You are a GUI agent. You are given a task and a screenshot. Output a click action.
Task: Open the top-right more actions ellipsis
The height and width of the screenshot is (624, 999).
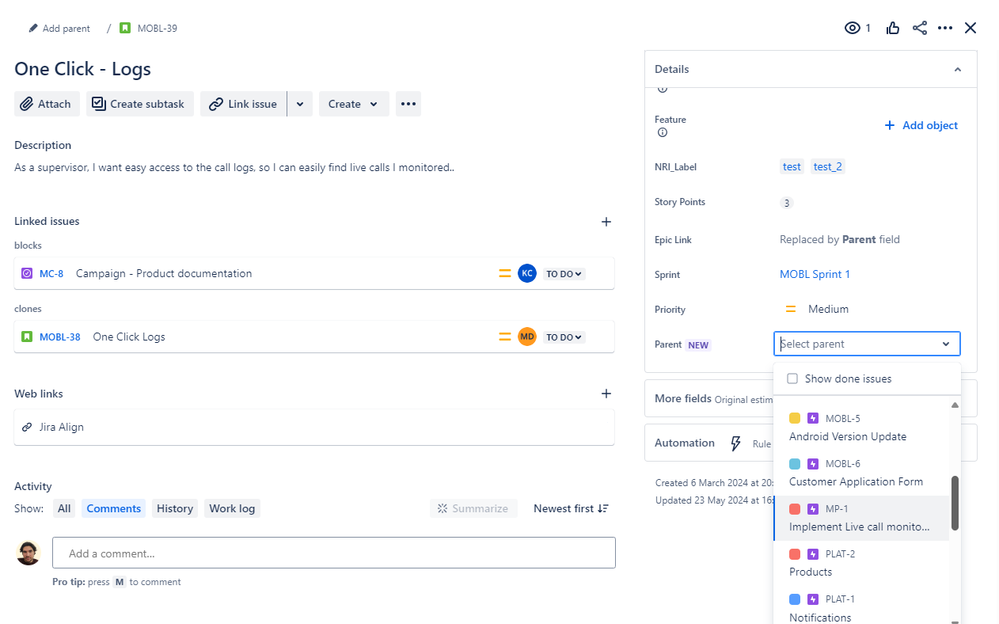point(945,28)
